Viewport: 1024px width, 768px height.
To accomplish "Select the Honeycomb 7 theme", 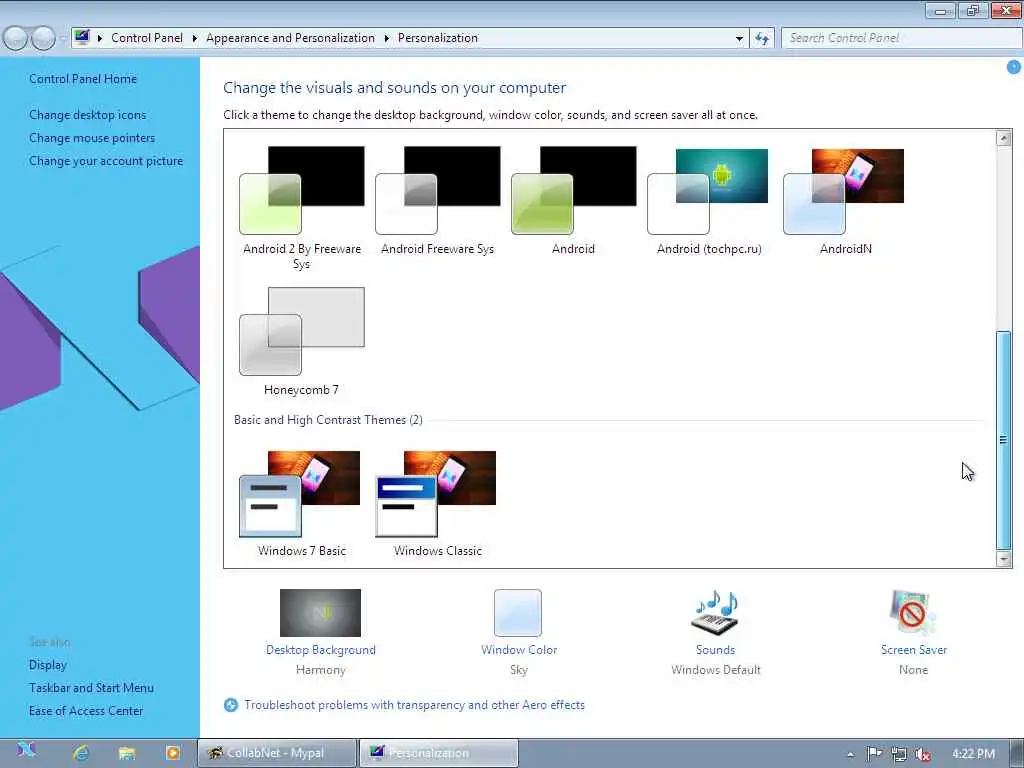I will (302, 342).
